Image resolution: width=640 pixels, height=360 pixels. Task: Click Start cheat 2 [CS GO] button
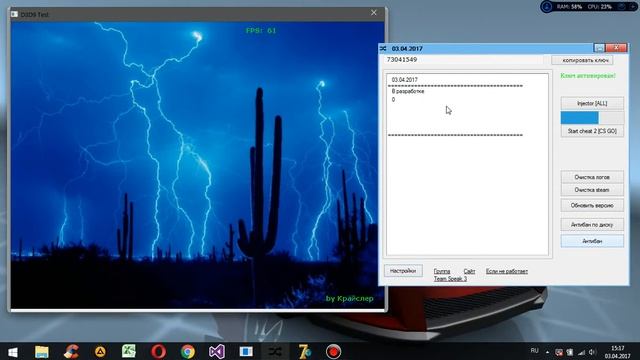coord(592,131)
